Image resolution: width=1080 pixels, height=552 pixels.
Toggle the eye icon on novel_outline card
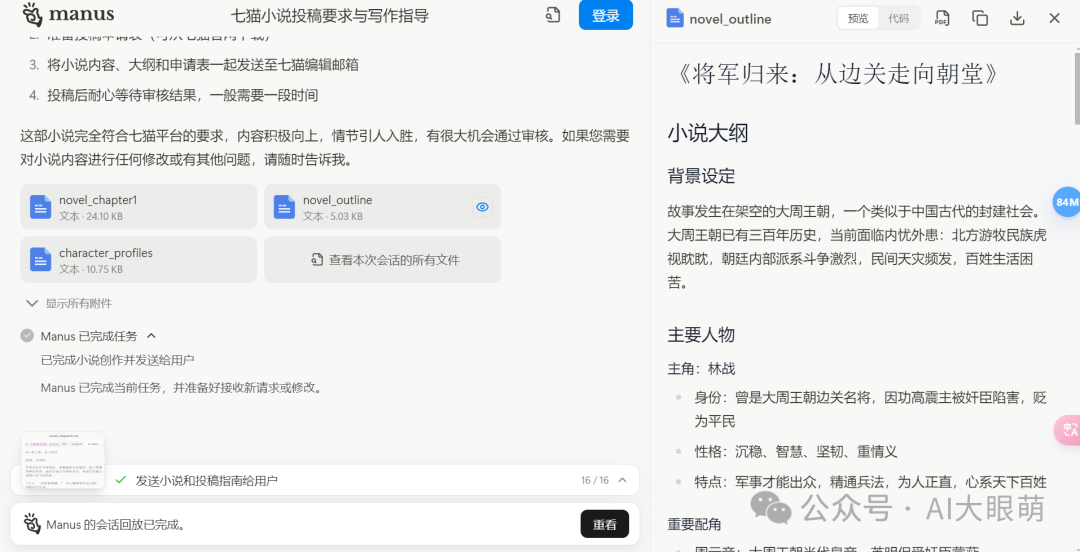[x=482, y=207]
